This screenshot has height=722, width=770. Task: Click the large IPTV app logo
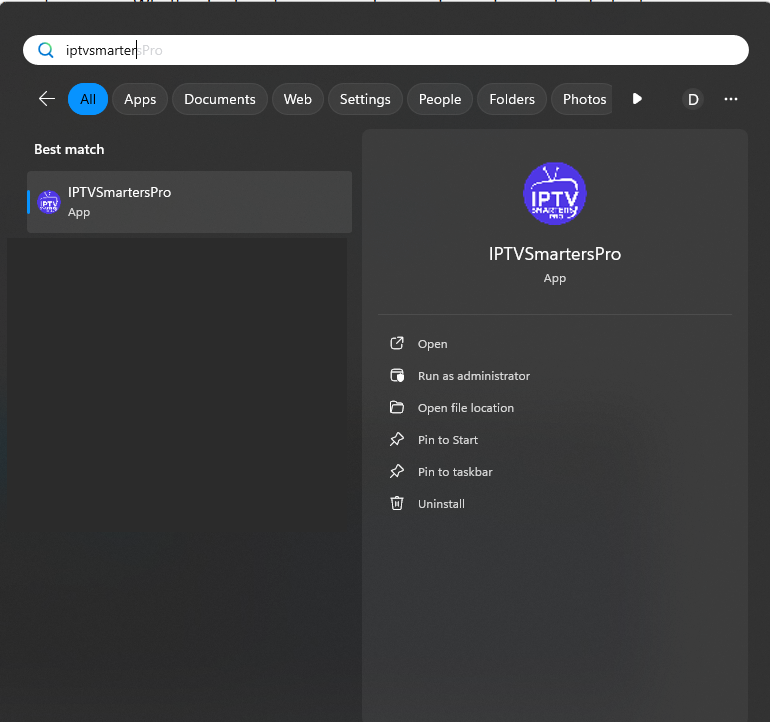coord(555,193)
